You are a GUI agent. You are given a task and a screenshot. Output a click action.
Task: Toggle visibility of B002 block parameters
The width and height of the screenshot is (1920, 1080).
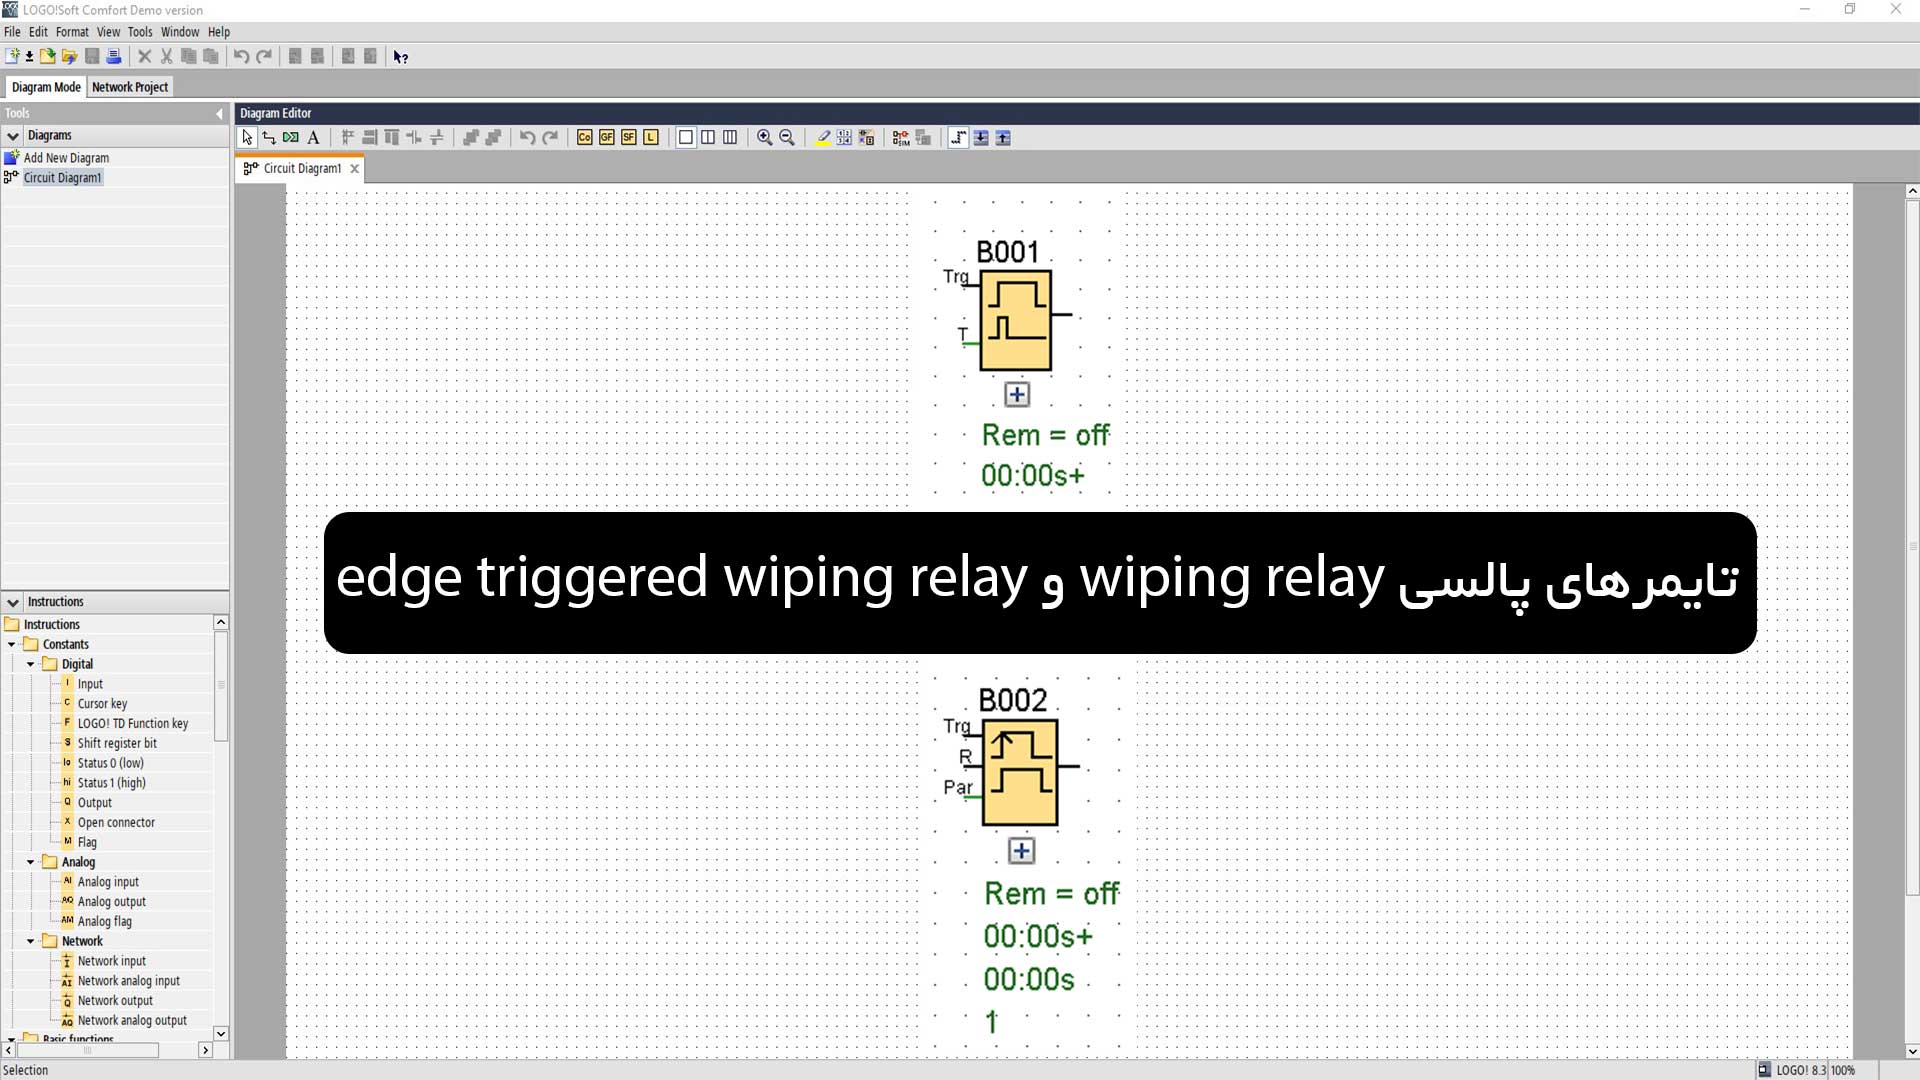[1021, 851]
